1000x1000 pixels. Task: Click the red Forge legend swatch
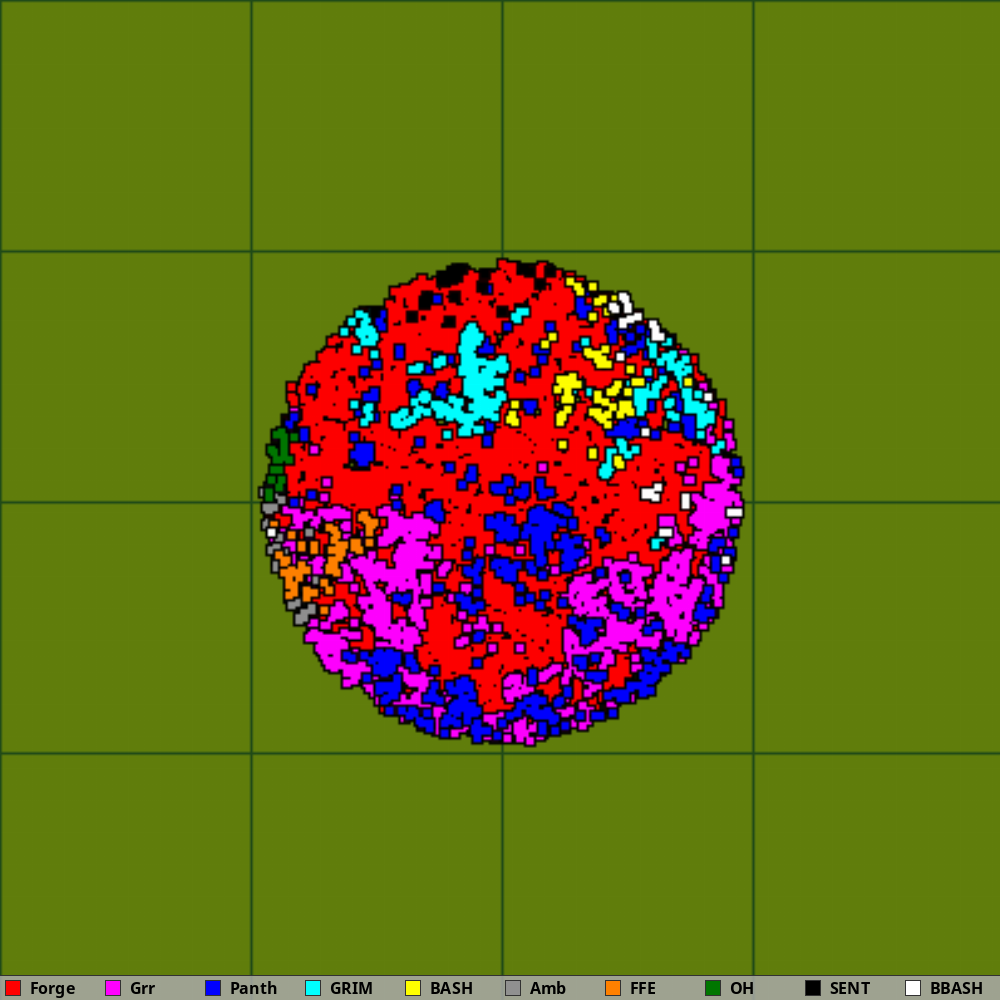point(13,988)
